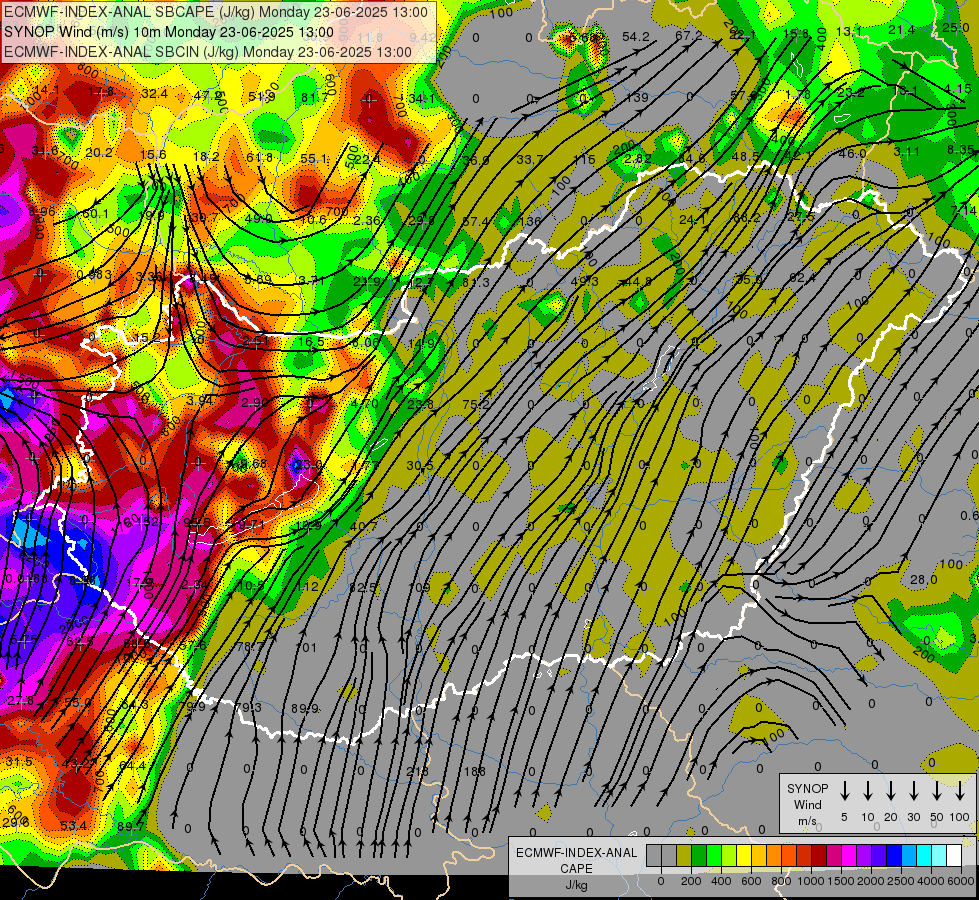Pick the dark red swatch after 1000 tick
979x900 pixels.
point(820,856)
